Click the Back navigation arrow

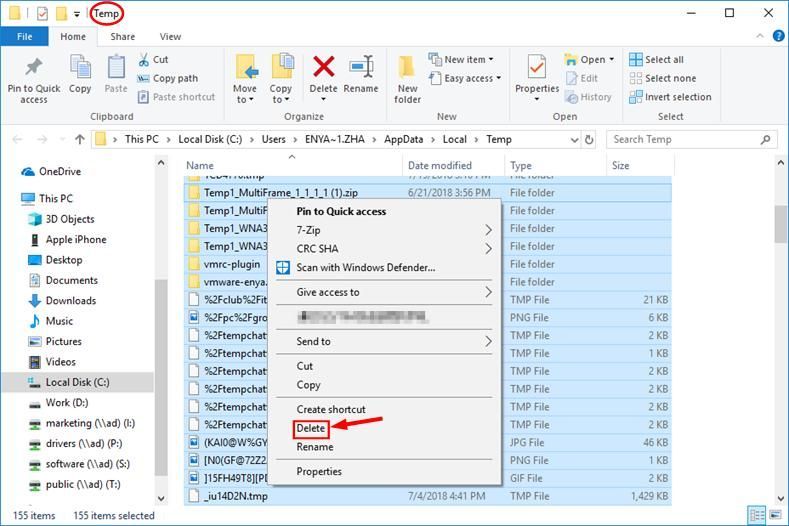pos(18,139)
